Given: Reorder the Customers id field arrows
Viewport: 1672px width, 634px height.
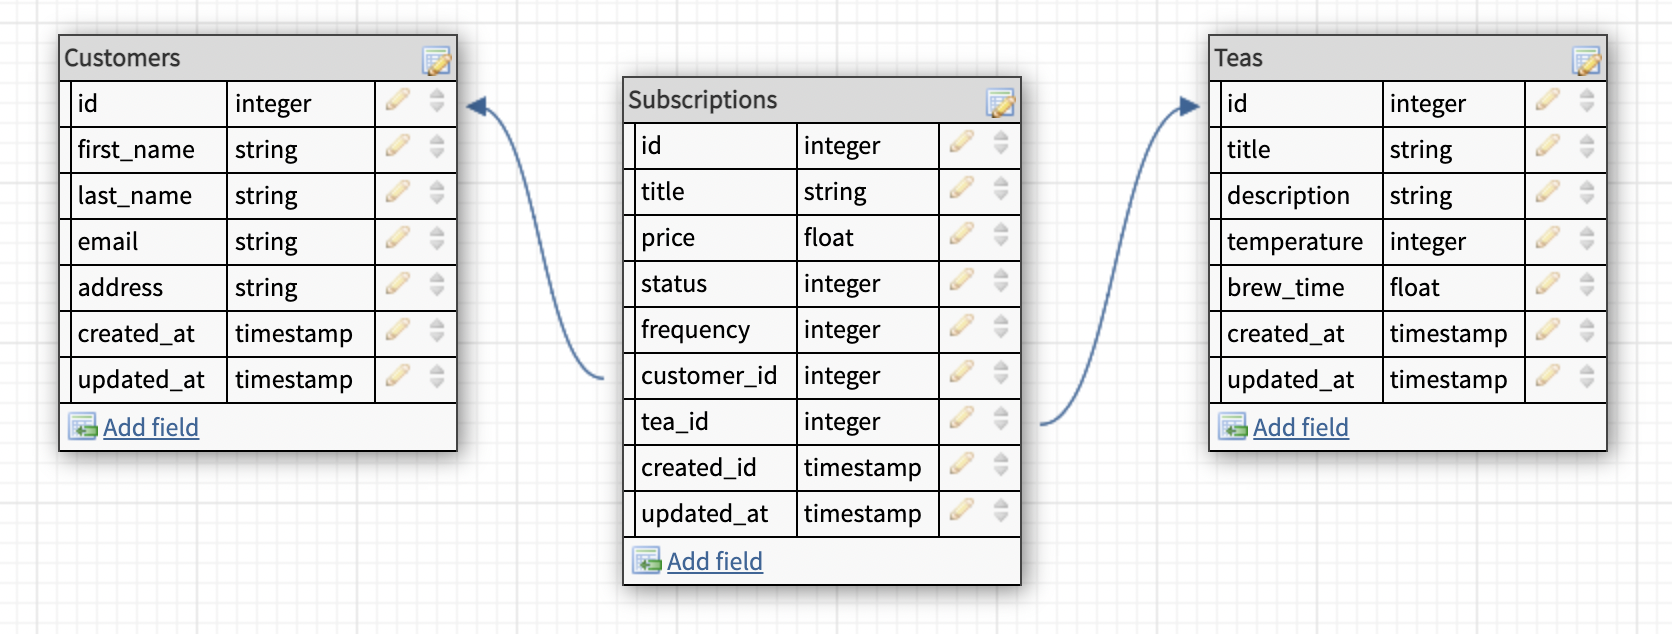Looking at the screenshot, I should coord(437,100).
